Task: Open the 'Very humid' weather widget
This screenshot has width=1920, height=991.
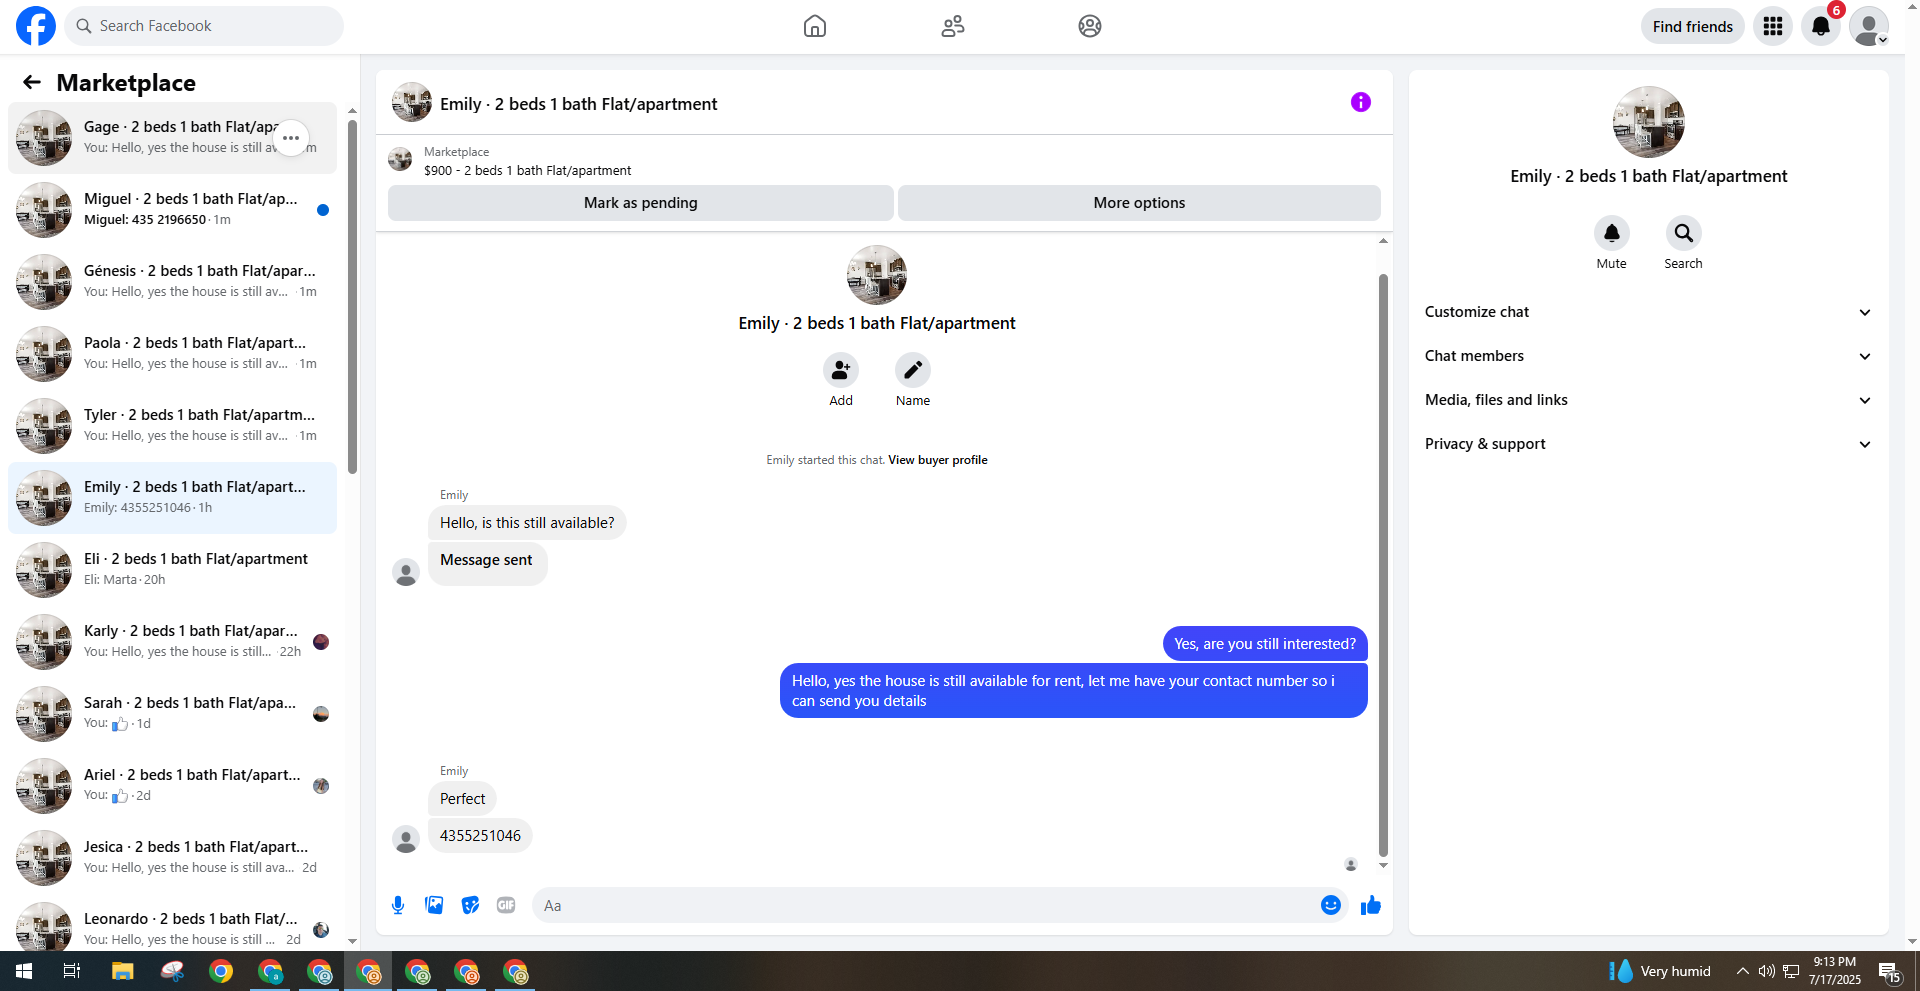Action: click(1660, 971)
